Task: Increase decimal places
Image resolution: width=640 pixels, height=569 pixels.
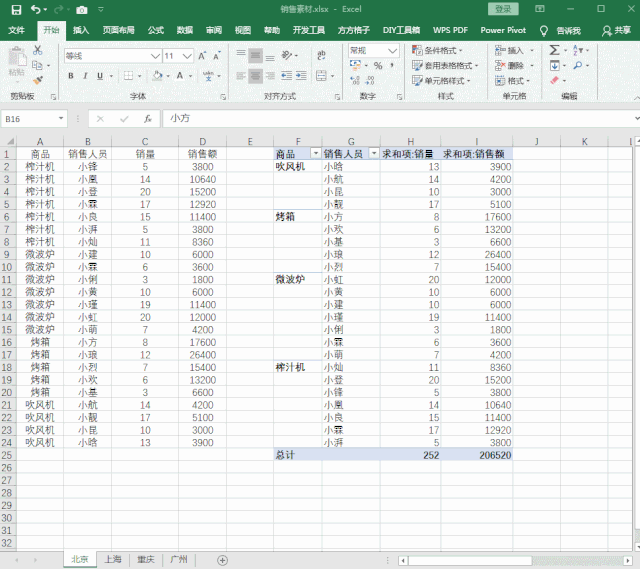Action: [x=355, y=80]
